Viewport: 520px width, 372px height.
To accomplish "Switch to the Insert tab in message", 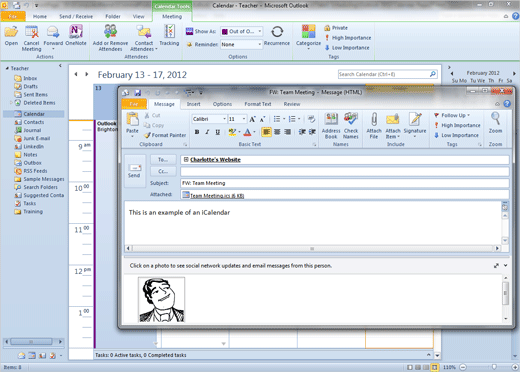I will tap(194, 104).
